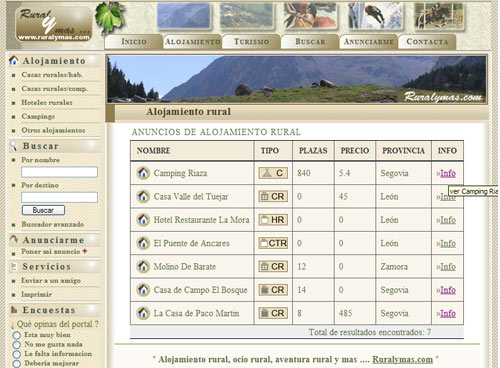Click the CTR type badge for El Puente de Ancares
The image size is (500, 368).
pos(273,243)
